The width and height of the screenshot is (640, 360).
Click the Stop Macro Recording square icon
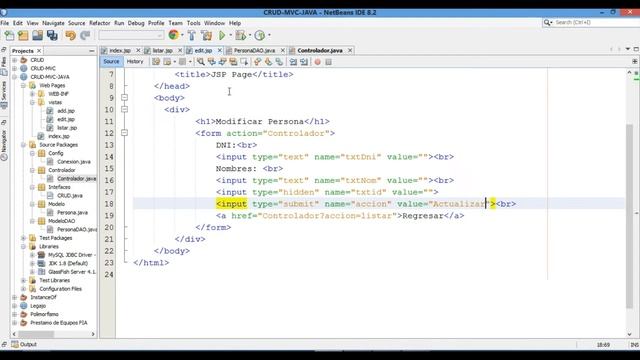coord(328,62)
